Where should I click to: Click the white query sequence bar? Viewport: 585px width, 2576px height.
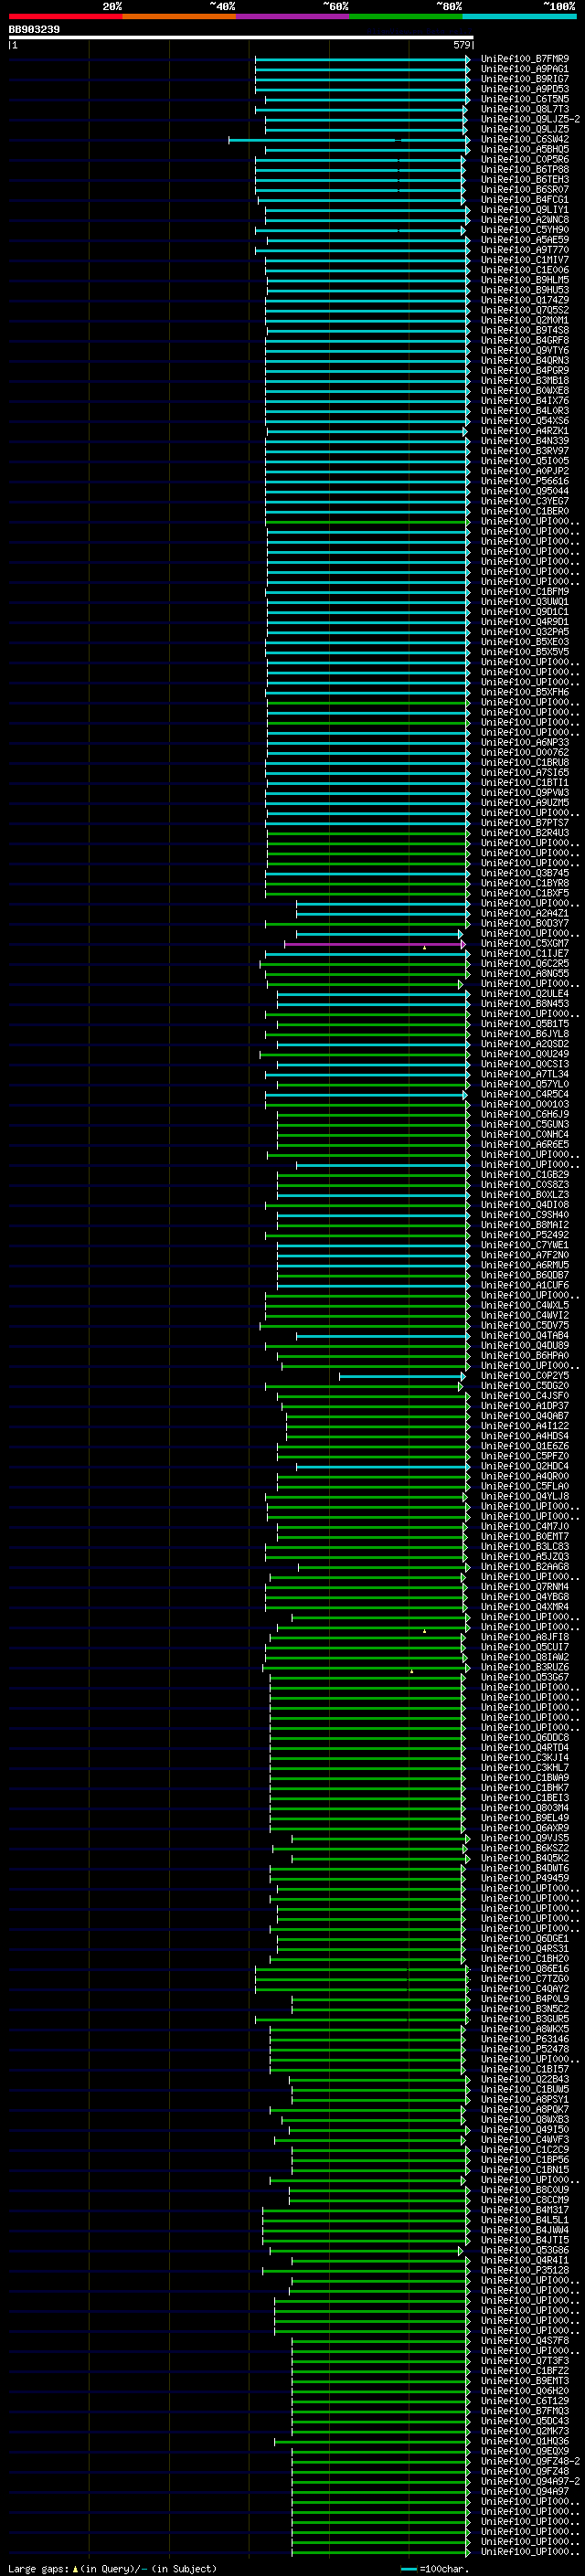coord(241,38)
